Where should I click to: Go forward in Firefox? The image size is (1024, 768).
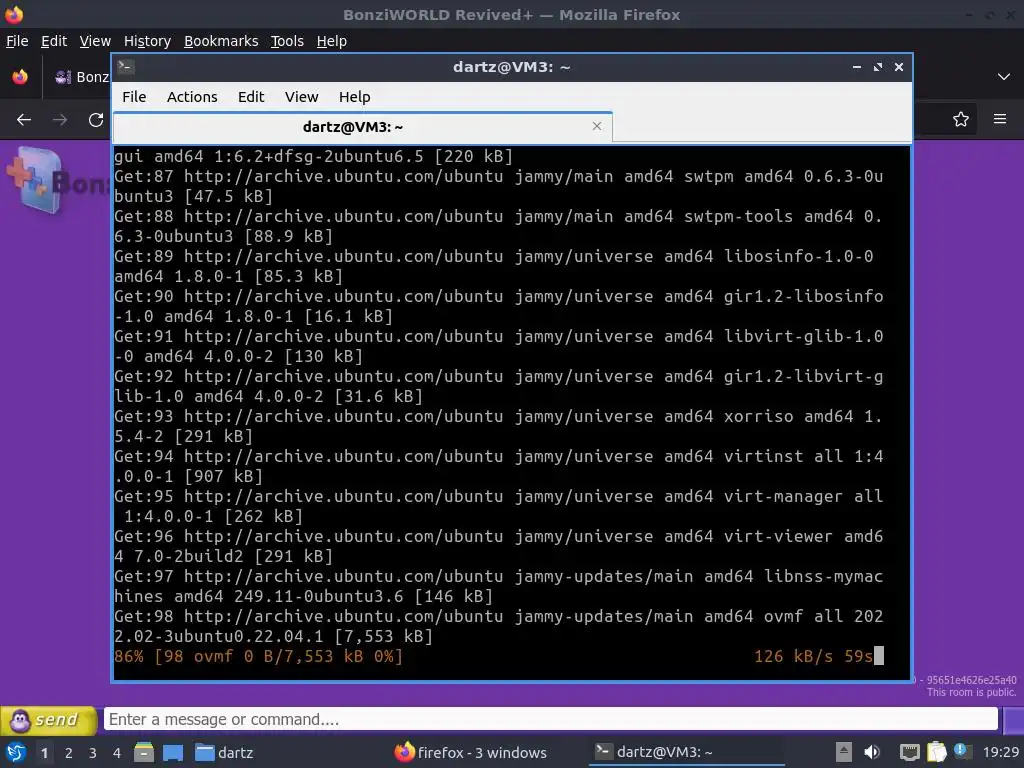point(60,120)
